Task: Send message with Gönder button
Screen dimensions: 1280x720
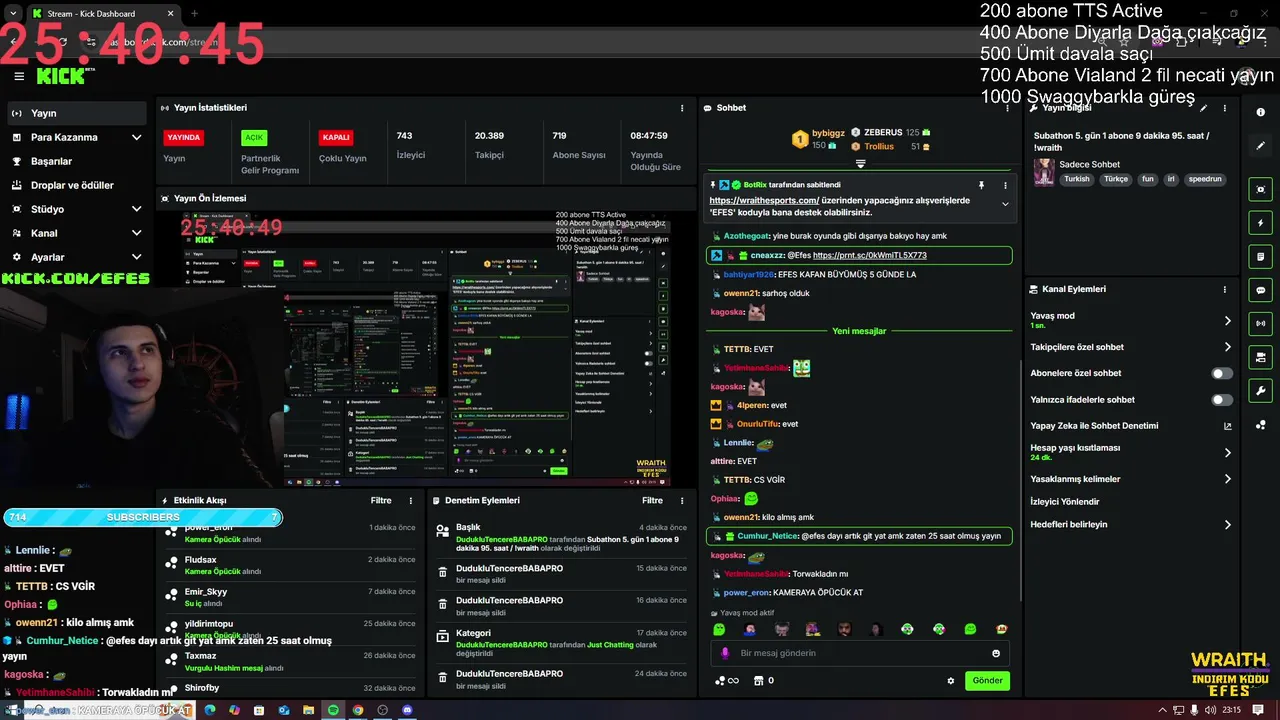Action: click(987, 681)
